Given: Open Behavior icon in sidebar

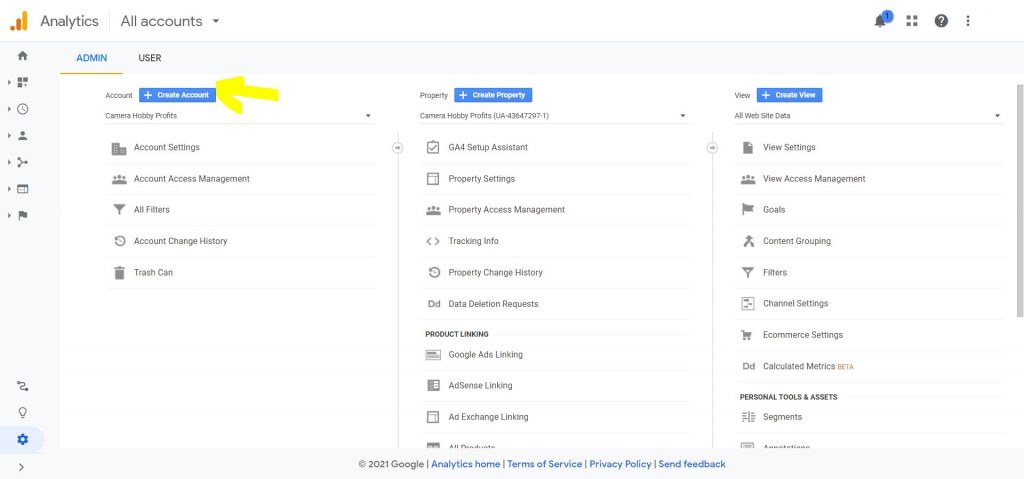Looking at the screenshot, I should tap(23, 189).
